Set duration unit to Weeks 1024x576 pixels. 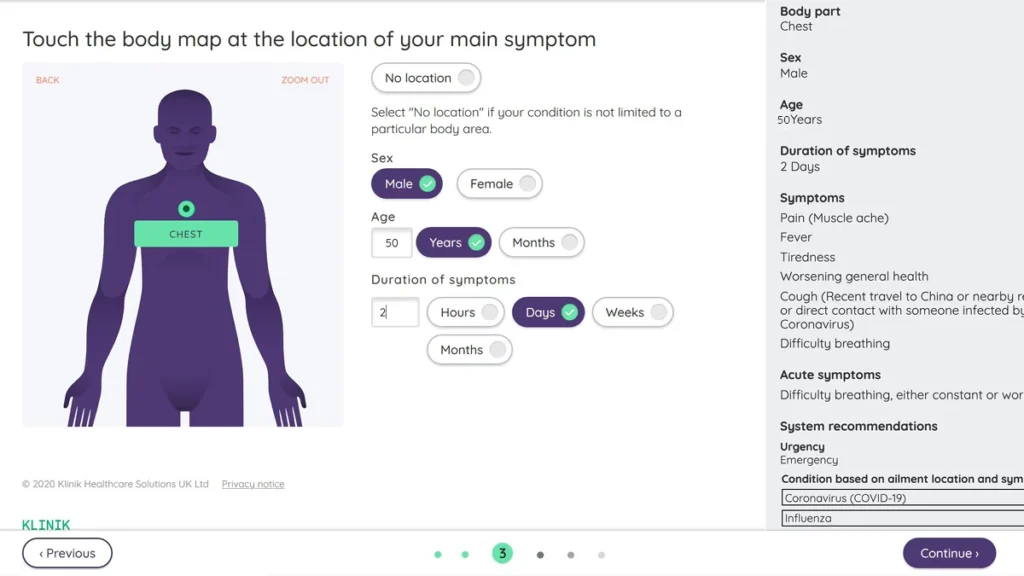pyautogui.click(x=632, y=313)
